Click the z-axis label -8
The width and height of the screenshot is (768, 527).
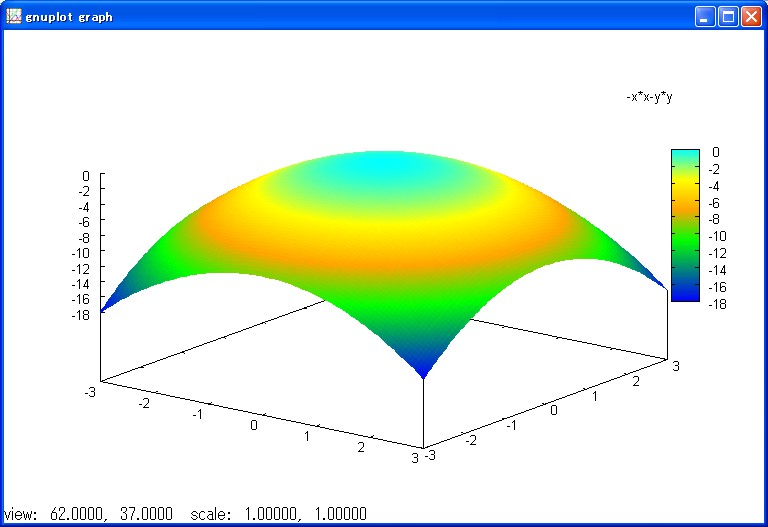tap(84, 238)
